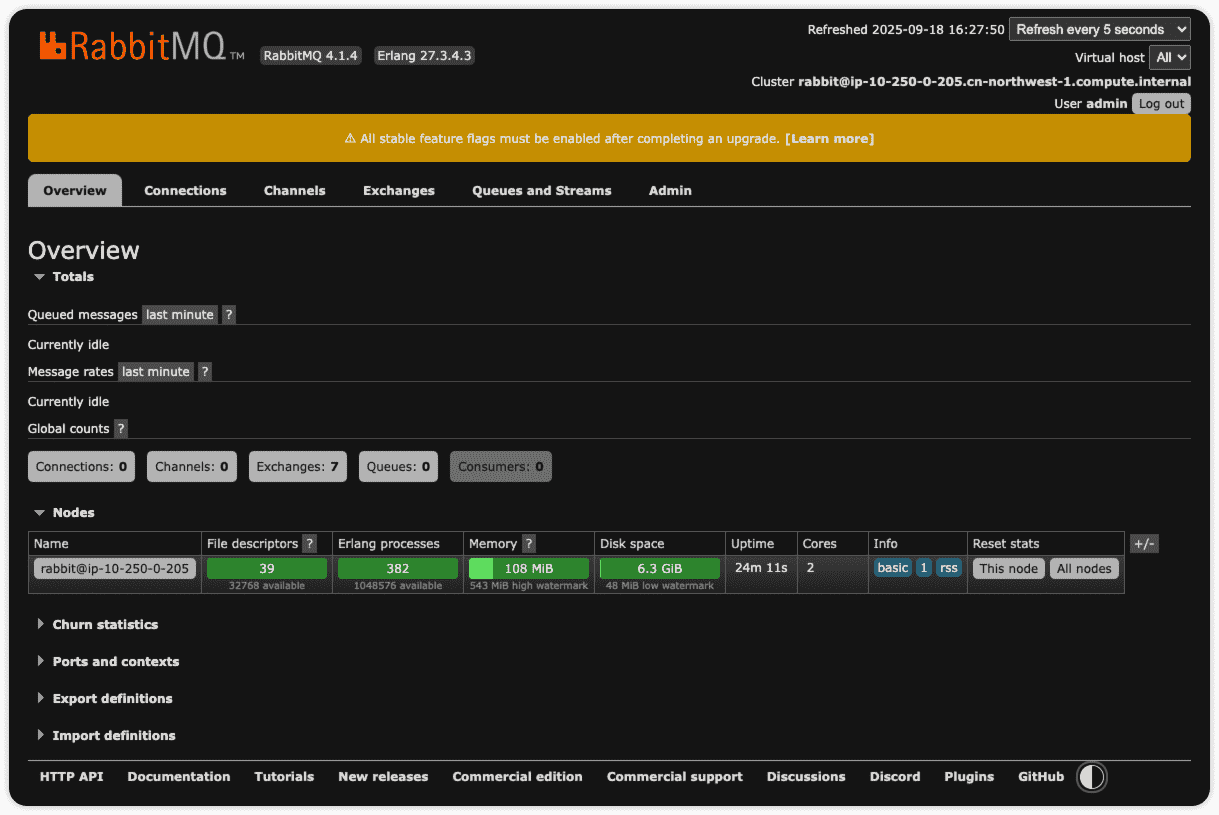Image resolution: width=1219 pixels, height=815 pixels.
Task: Click the Cores value 2
Action: tap(809, 568)
